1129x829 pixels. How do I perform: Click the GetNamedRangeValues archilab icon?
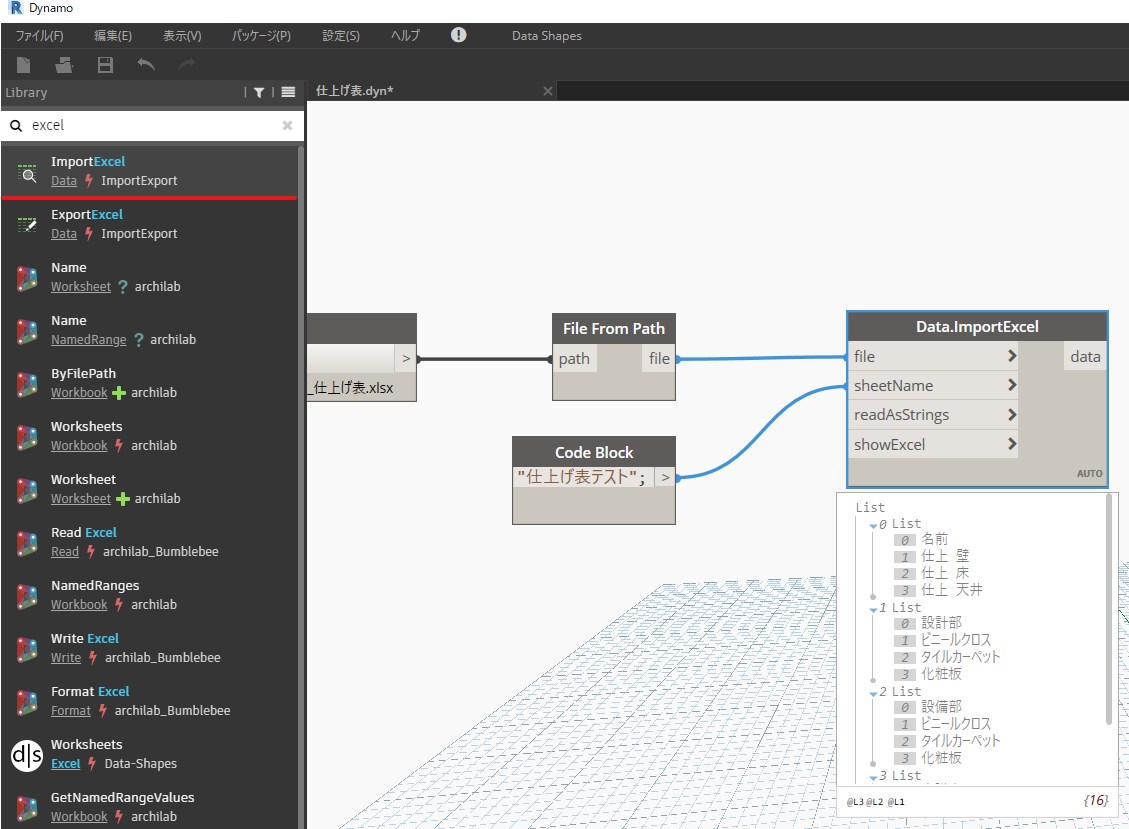[x=27, y=807]
